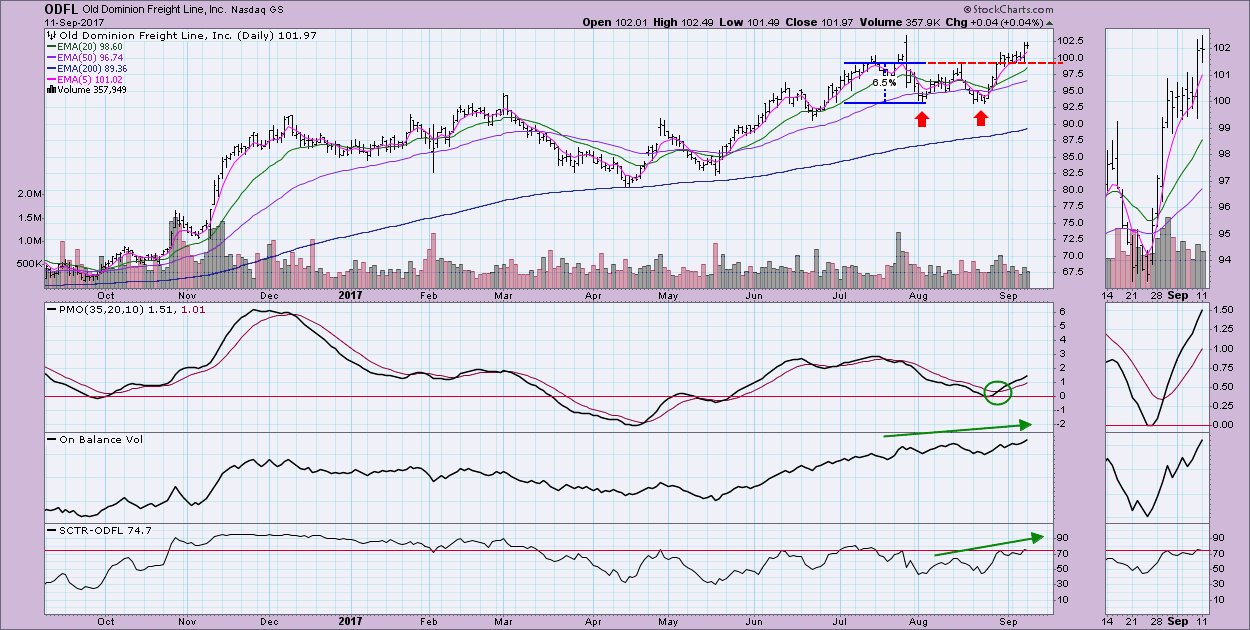
Task: Click the 99 label on zoomed price axis
Action: coord(1222,127)
